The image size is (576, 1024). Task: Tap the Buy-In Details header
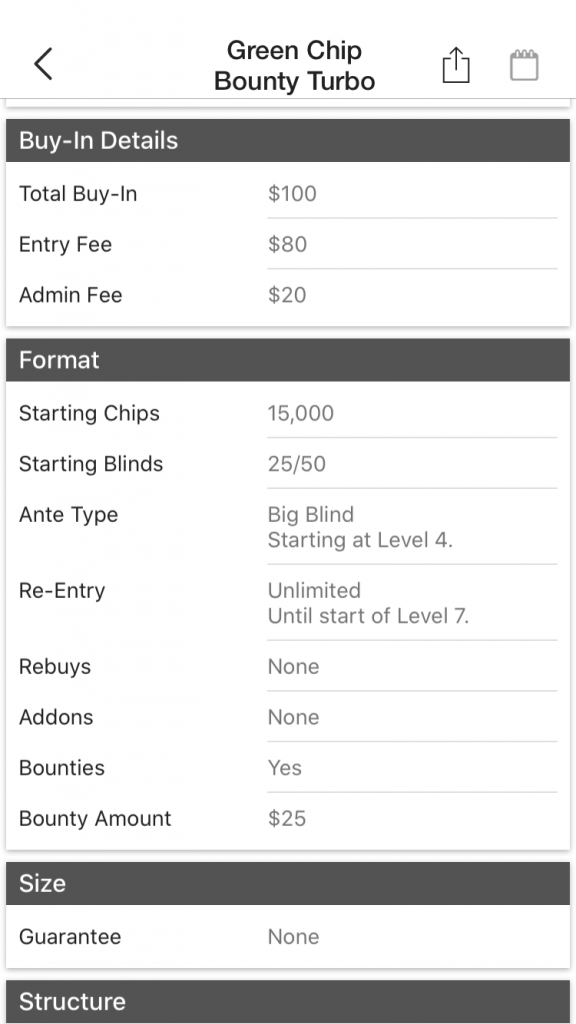[x=288, y=140]
